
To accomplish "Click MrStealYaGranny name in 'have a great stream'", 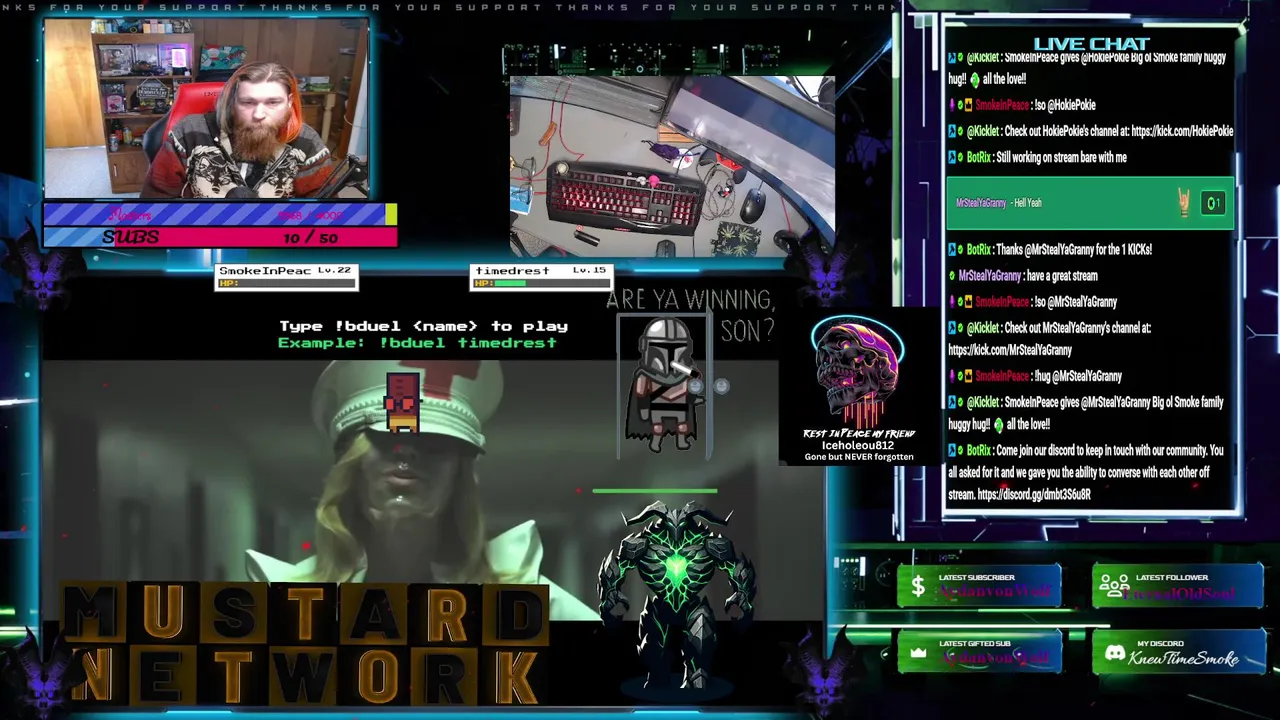I will 989,276.
